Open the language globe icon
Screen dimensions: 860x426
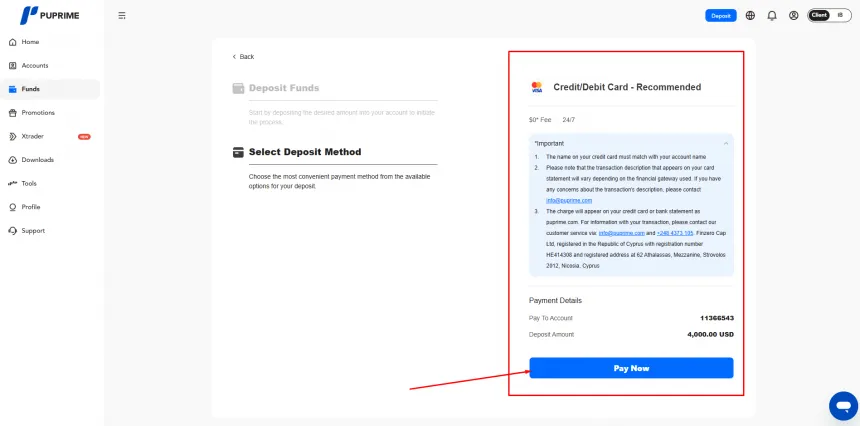tap(750, 16)
